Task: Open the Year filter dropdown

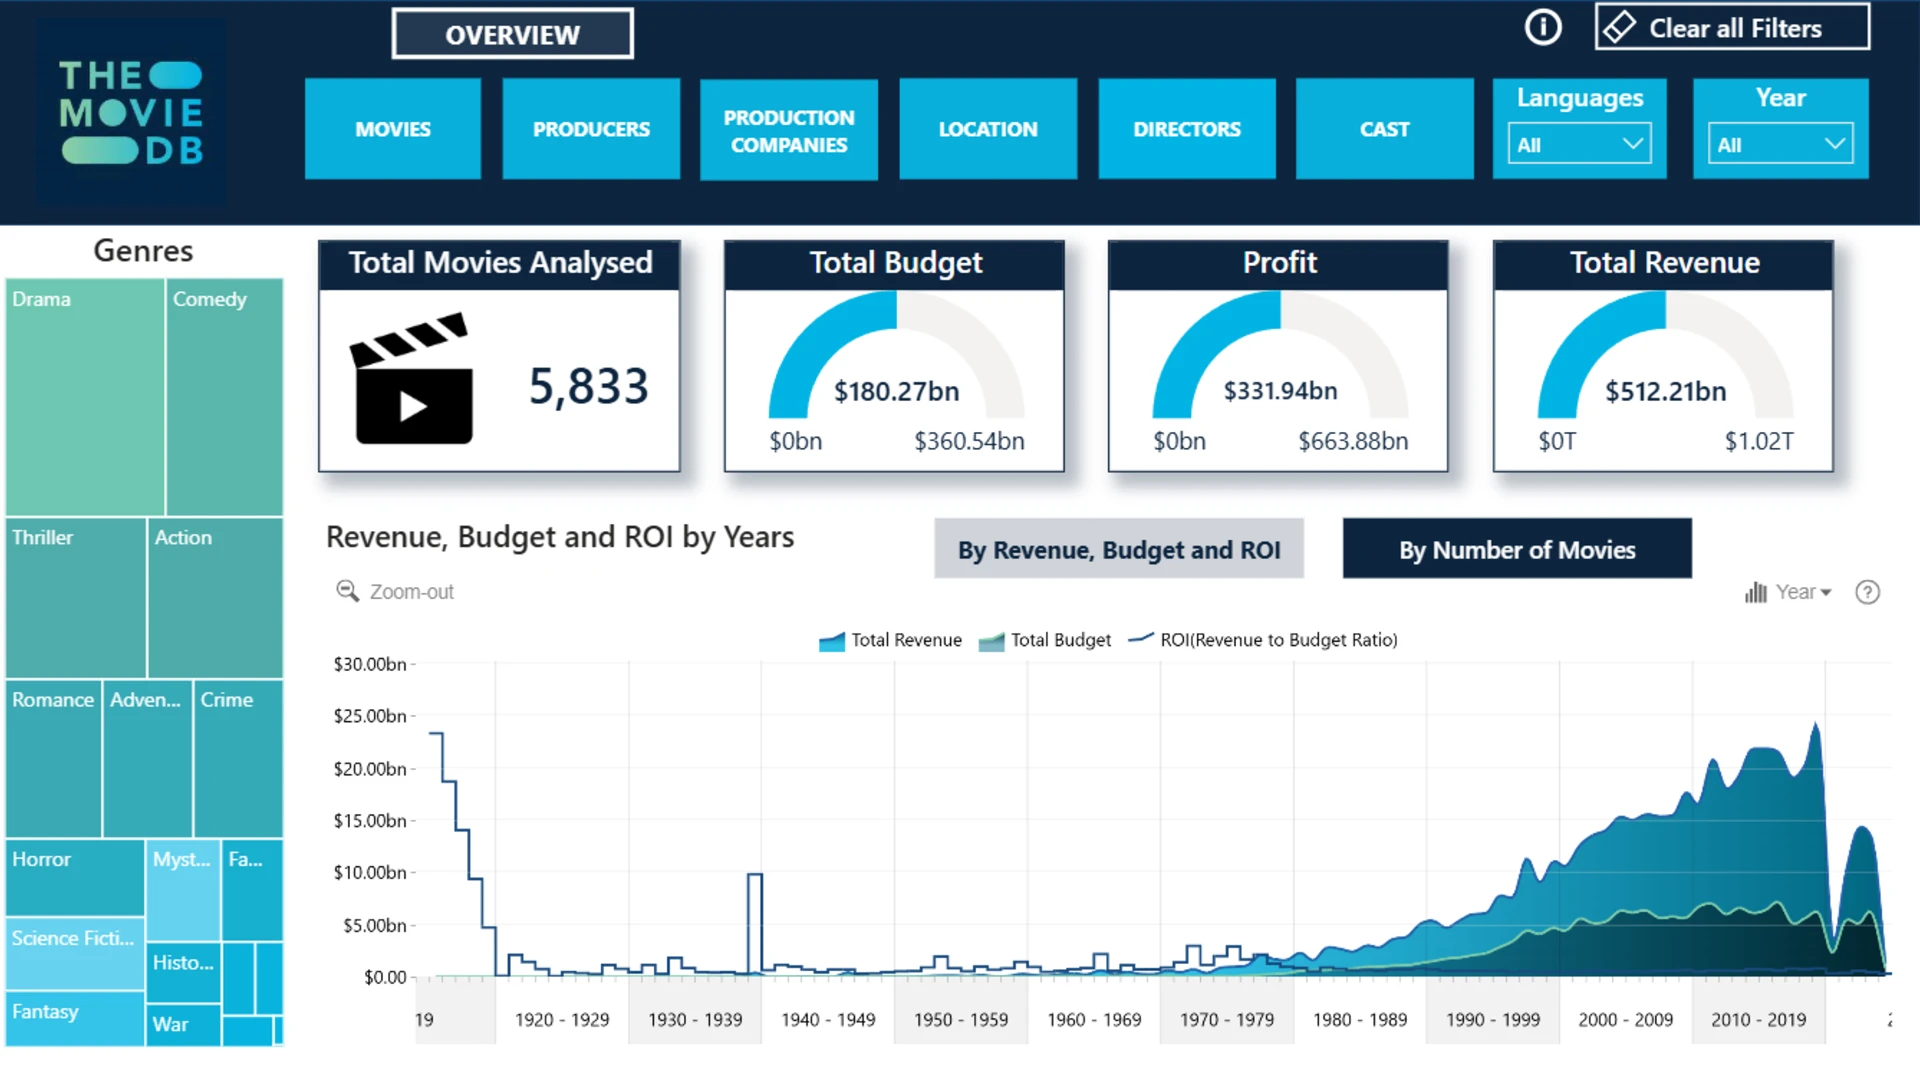Action: [x=1780, y=144]
